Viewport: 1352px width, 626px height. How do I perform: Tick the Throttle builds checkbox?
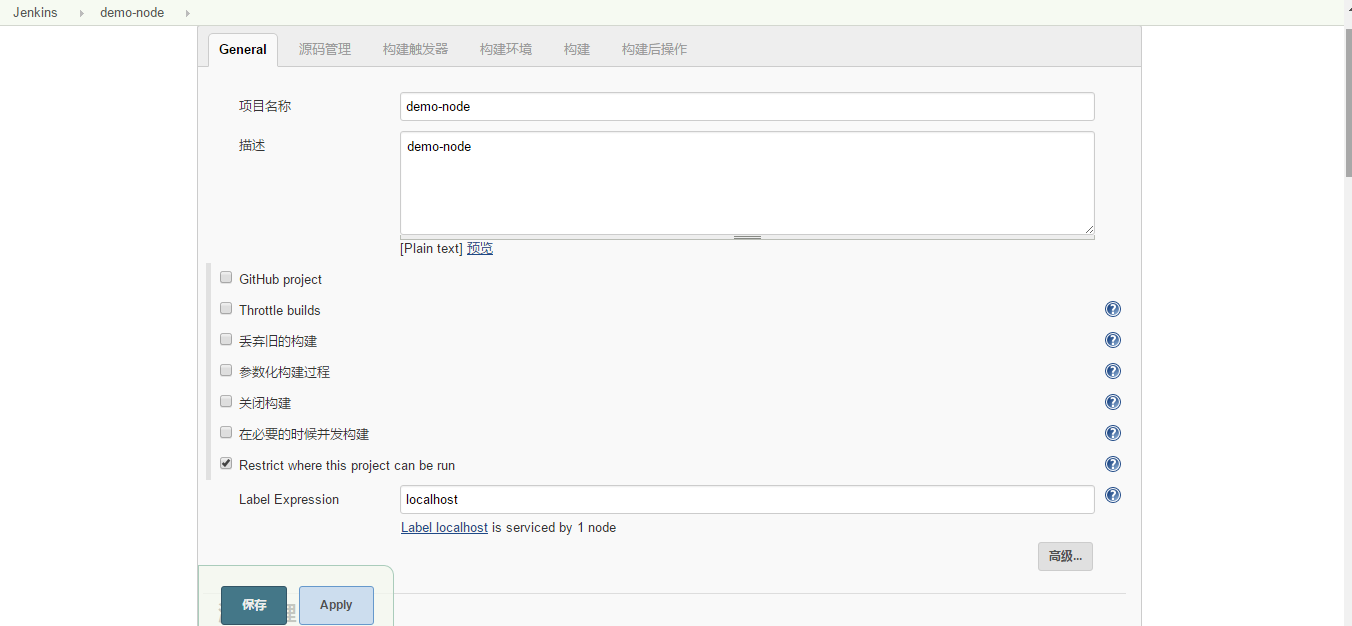point(226,309)
